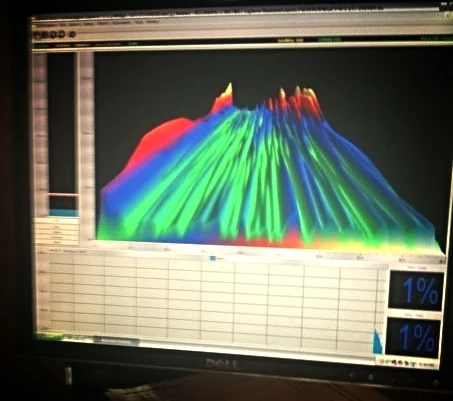
Task: Click the teal fill in the left level meter
Action: coord(64,213)
